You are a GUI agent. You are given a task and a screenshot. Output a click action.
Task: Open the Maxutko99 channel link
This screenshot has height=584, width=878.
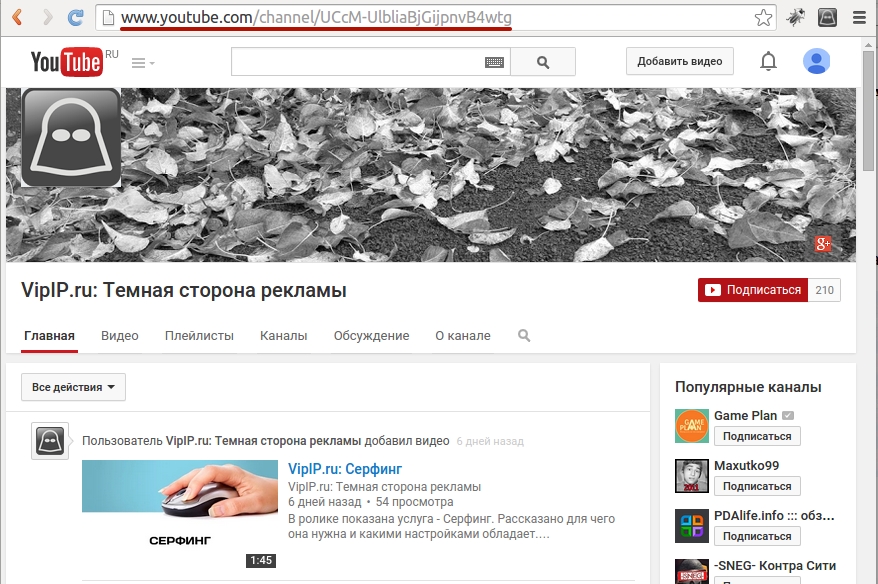coord(746,465)
